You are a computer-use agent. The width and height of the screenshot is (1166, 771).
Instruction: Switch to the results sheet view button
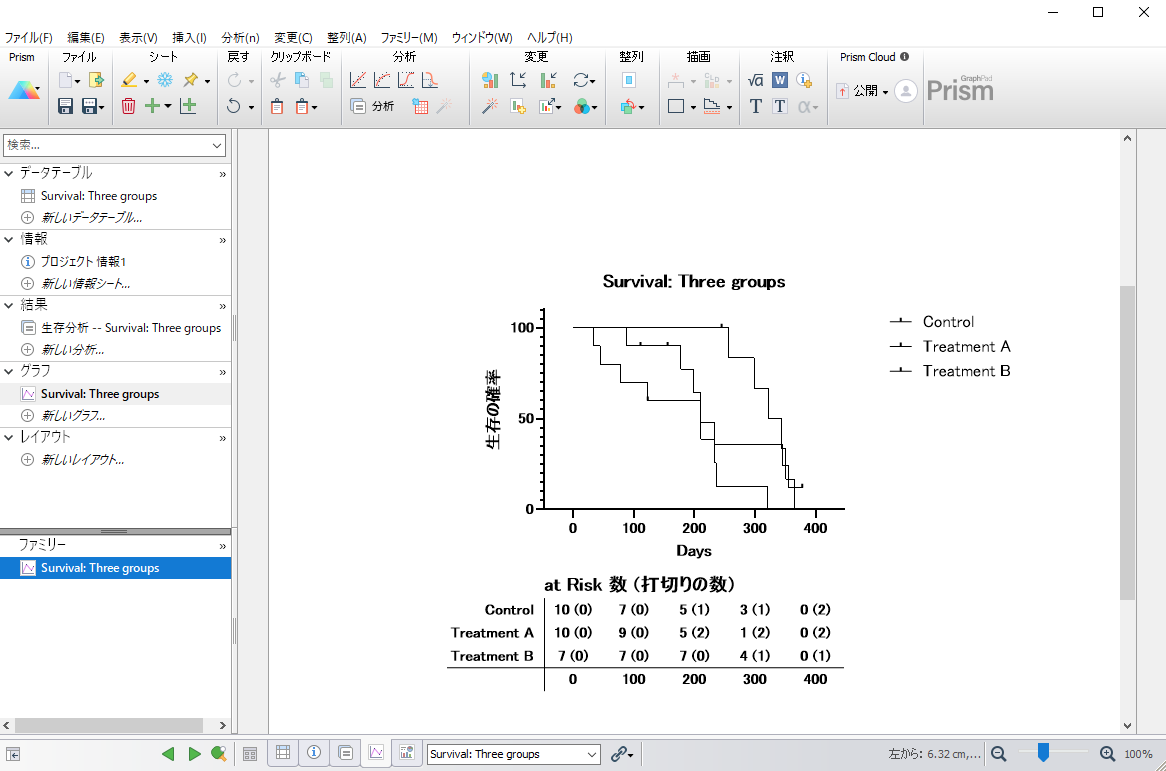tap(345, 754)
